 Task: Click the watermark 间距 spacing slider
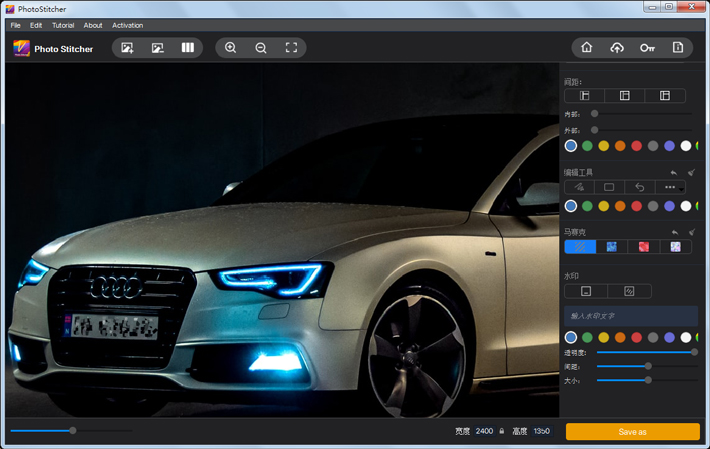[647, 366]
